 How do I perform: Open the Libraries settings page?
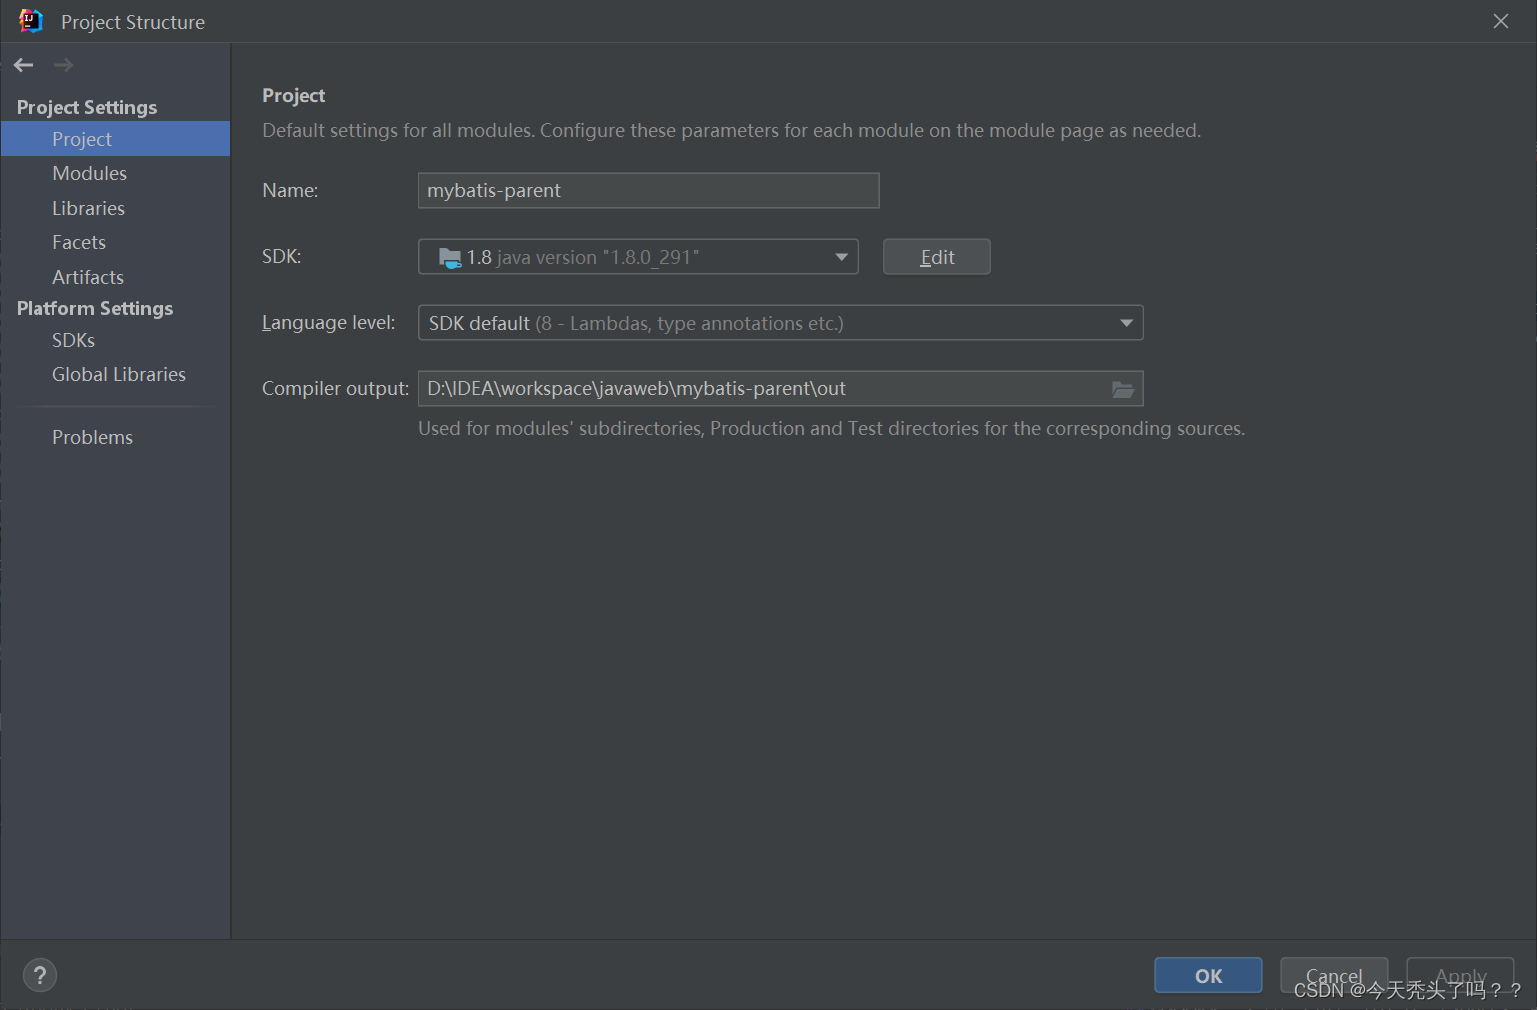click(x=88, y=207)
